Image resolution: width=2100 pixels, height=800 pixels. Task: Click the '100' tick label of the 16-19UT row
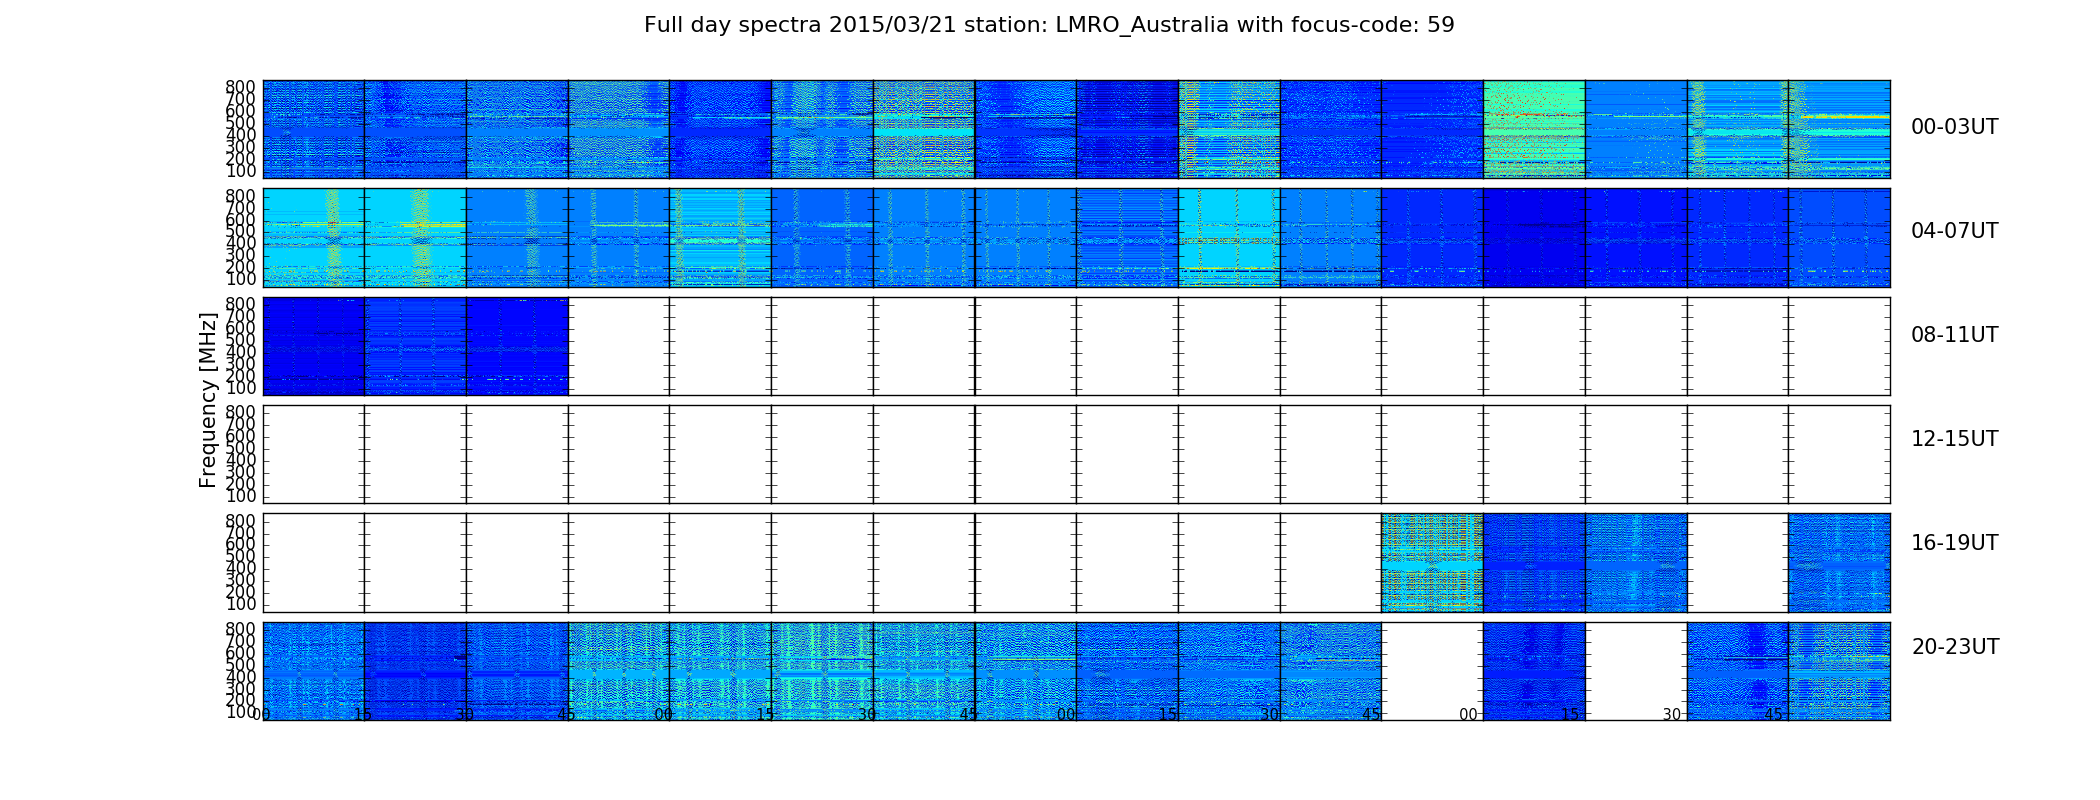point(240,604)
